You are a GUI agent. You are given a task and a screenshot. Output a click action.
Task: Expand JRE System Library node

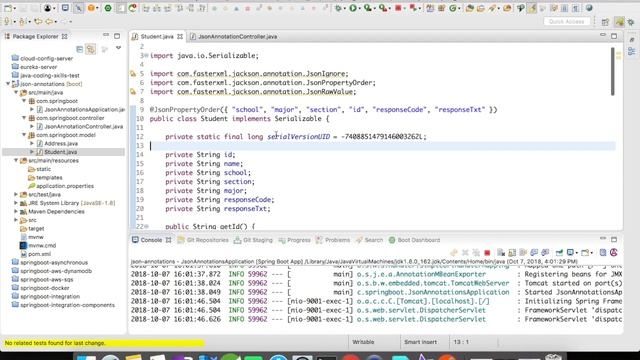tap(16, 203)
